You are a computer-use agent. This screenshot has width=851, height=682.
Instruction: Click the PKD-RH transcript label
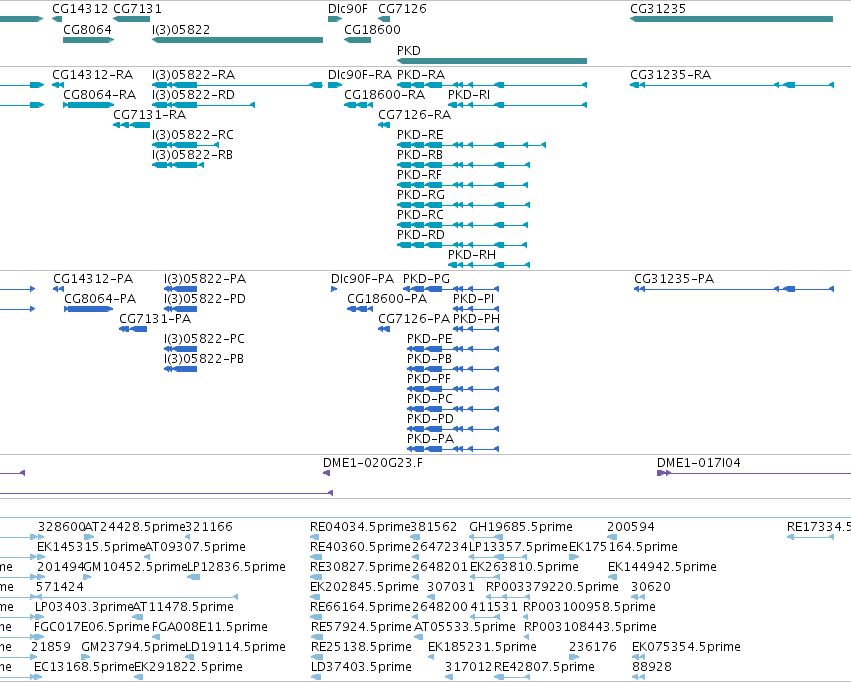pyautogui.click(x=472, y=254)
